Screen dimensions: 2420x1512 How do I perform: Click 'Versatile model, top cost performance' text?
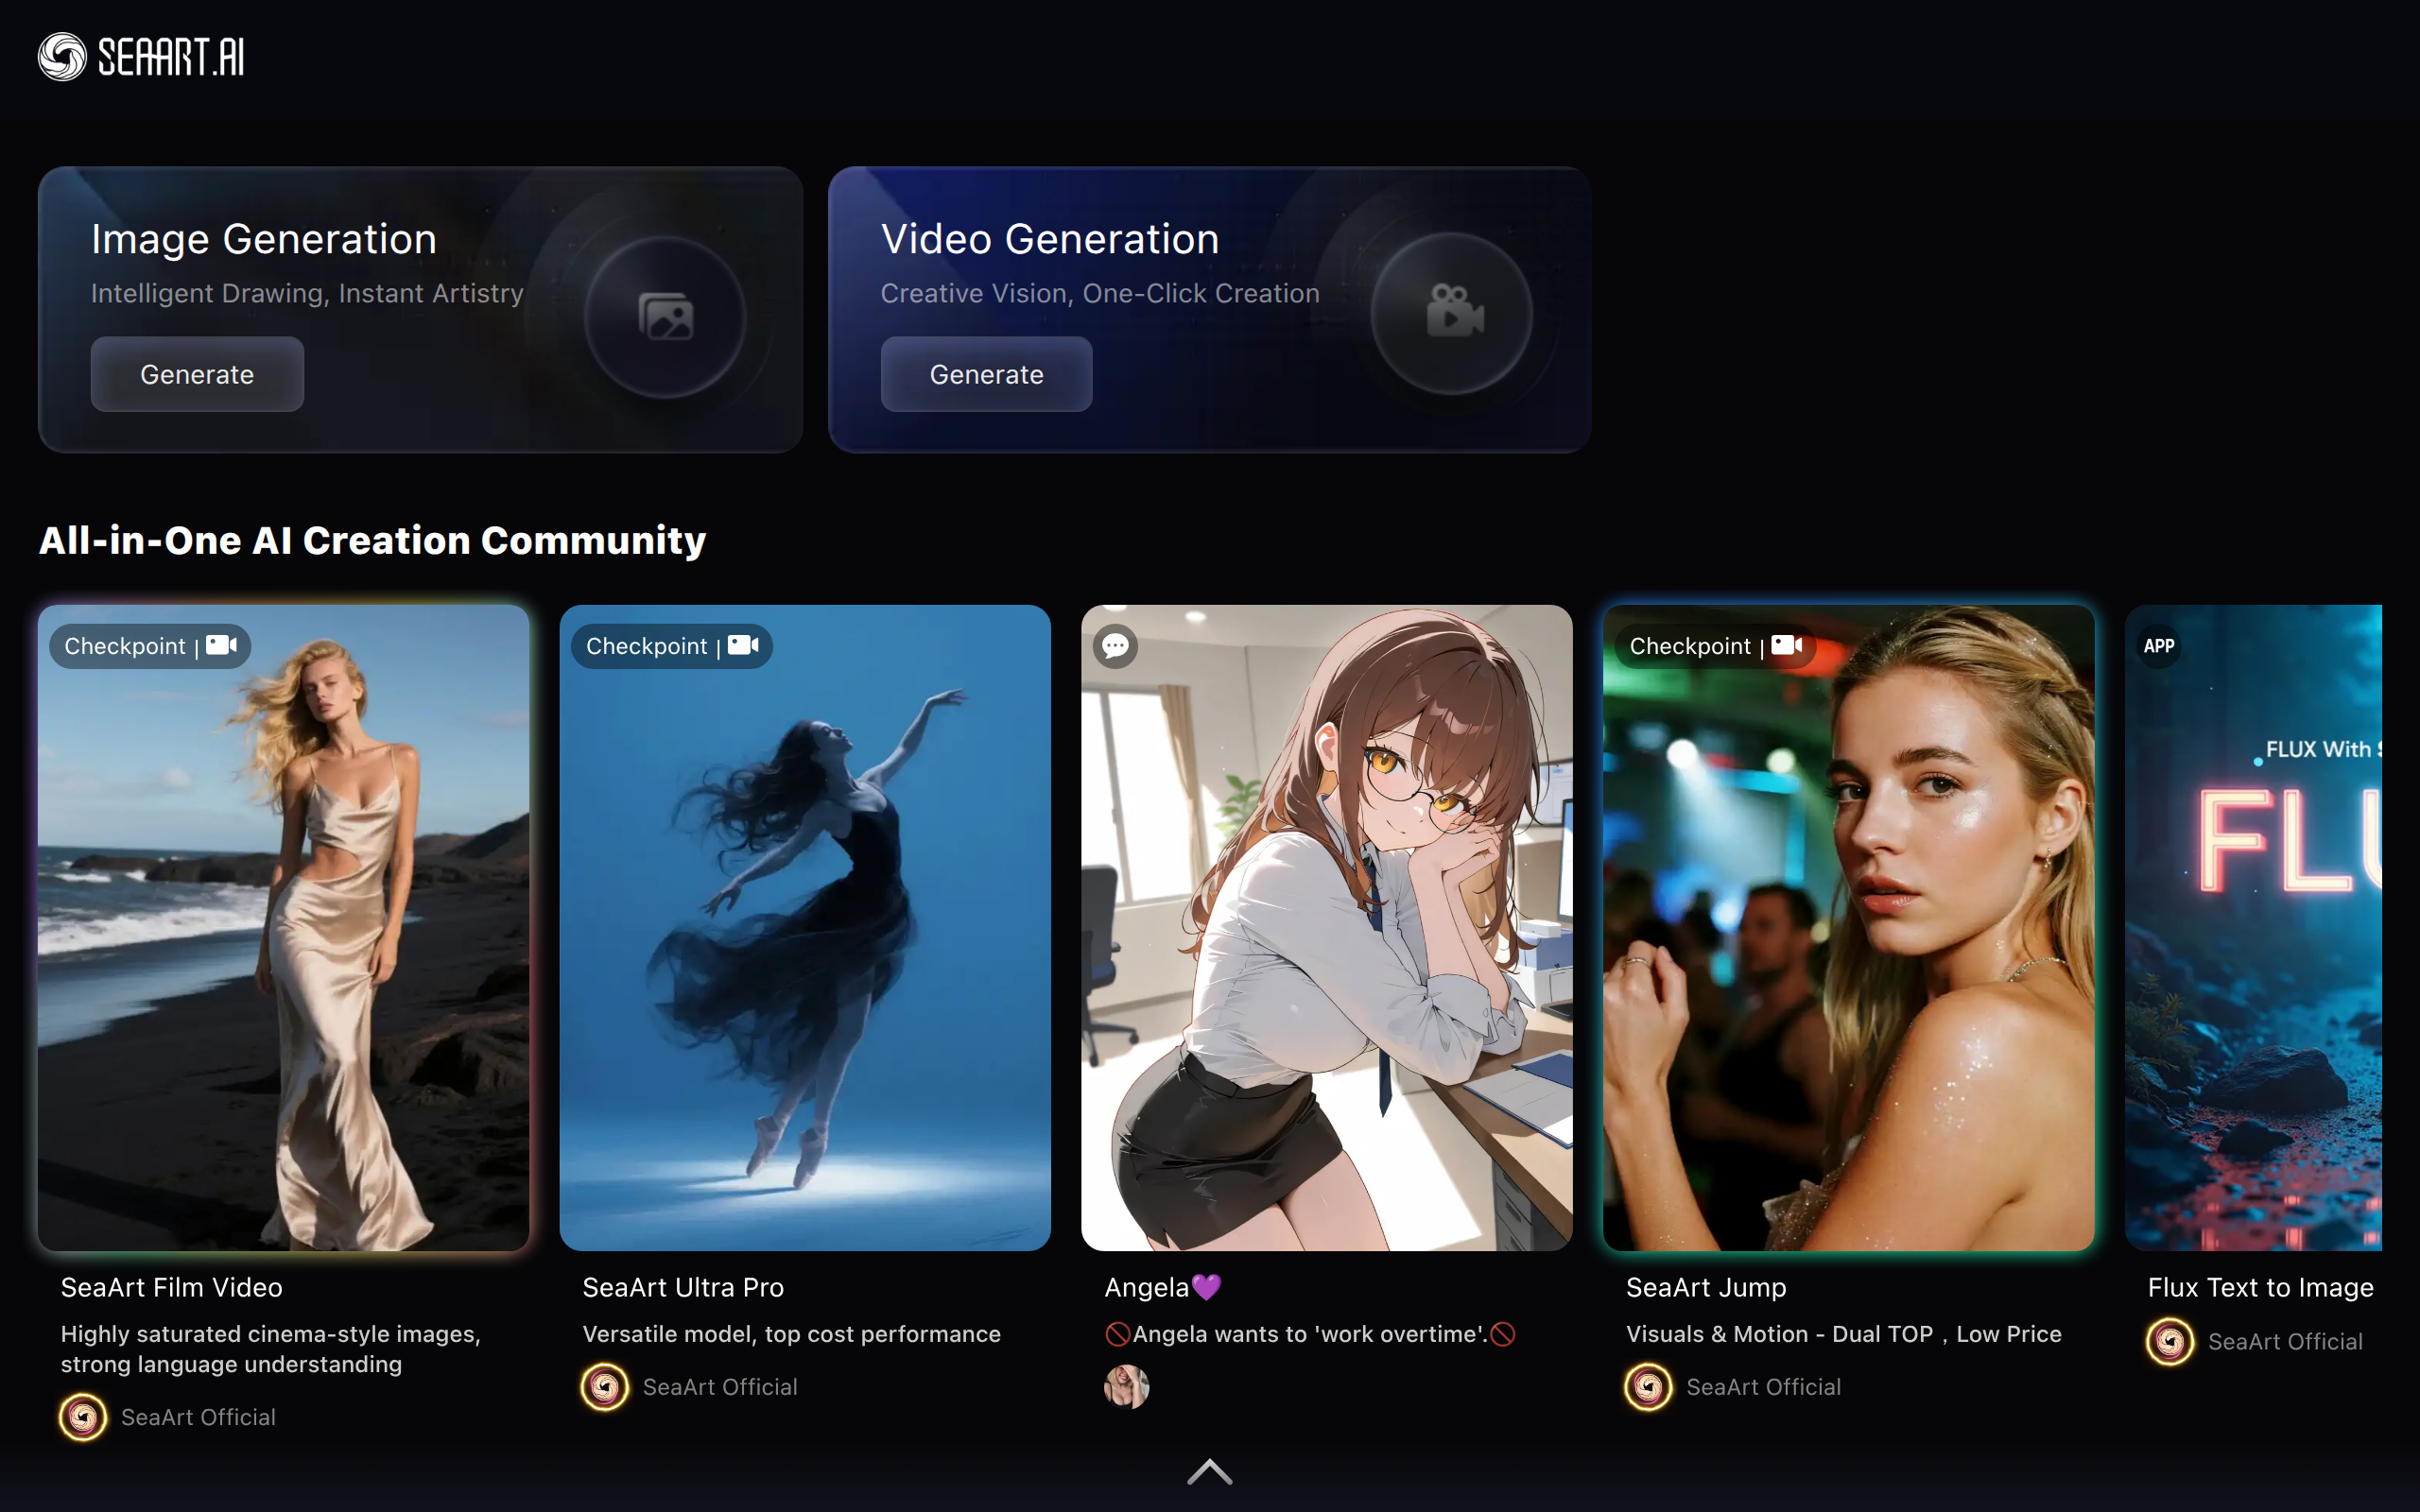tap(791, 1333)
